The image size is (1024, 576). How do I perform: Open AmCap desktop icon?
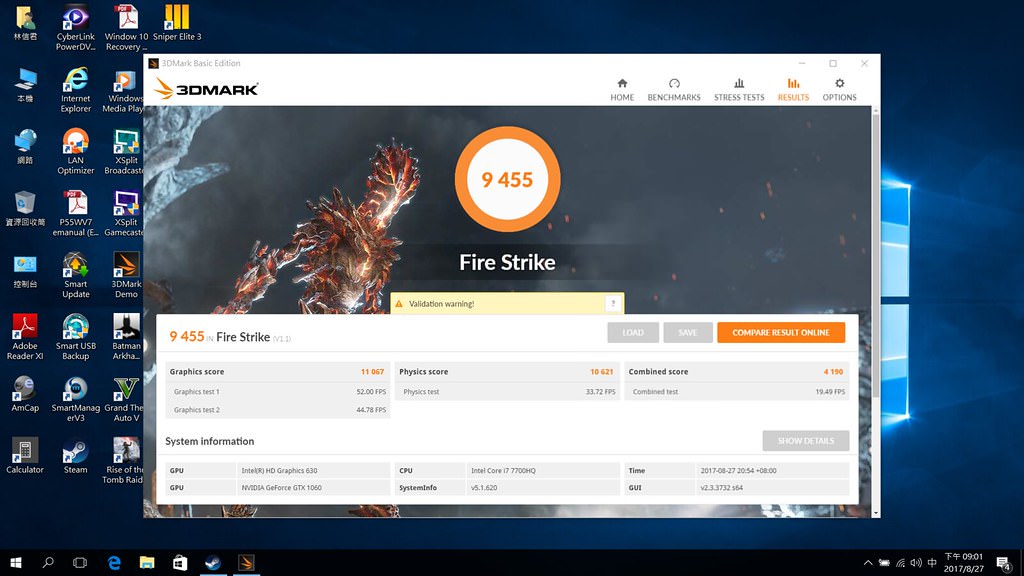tap(25, 394)
